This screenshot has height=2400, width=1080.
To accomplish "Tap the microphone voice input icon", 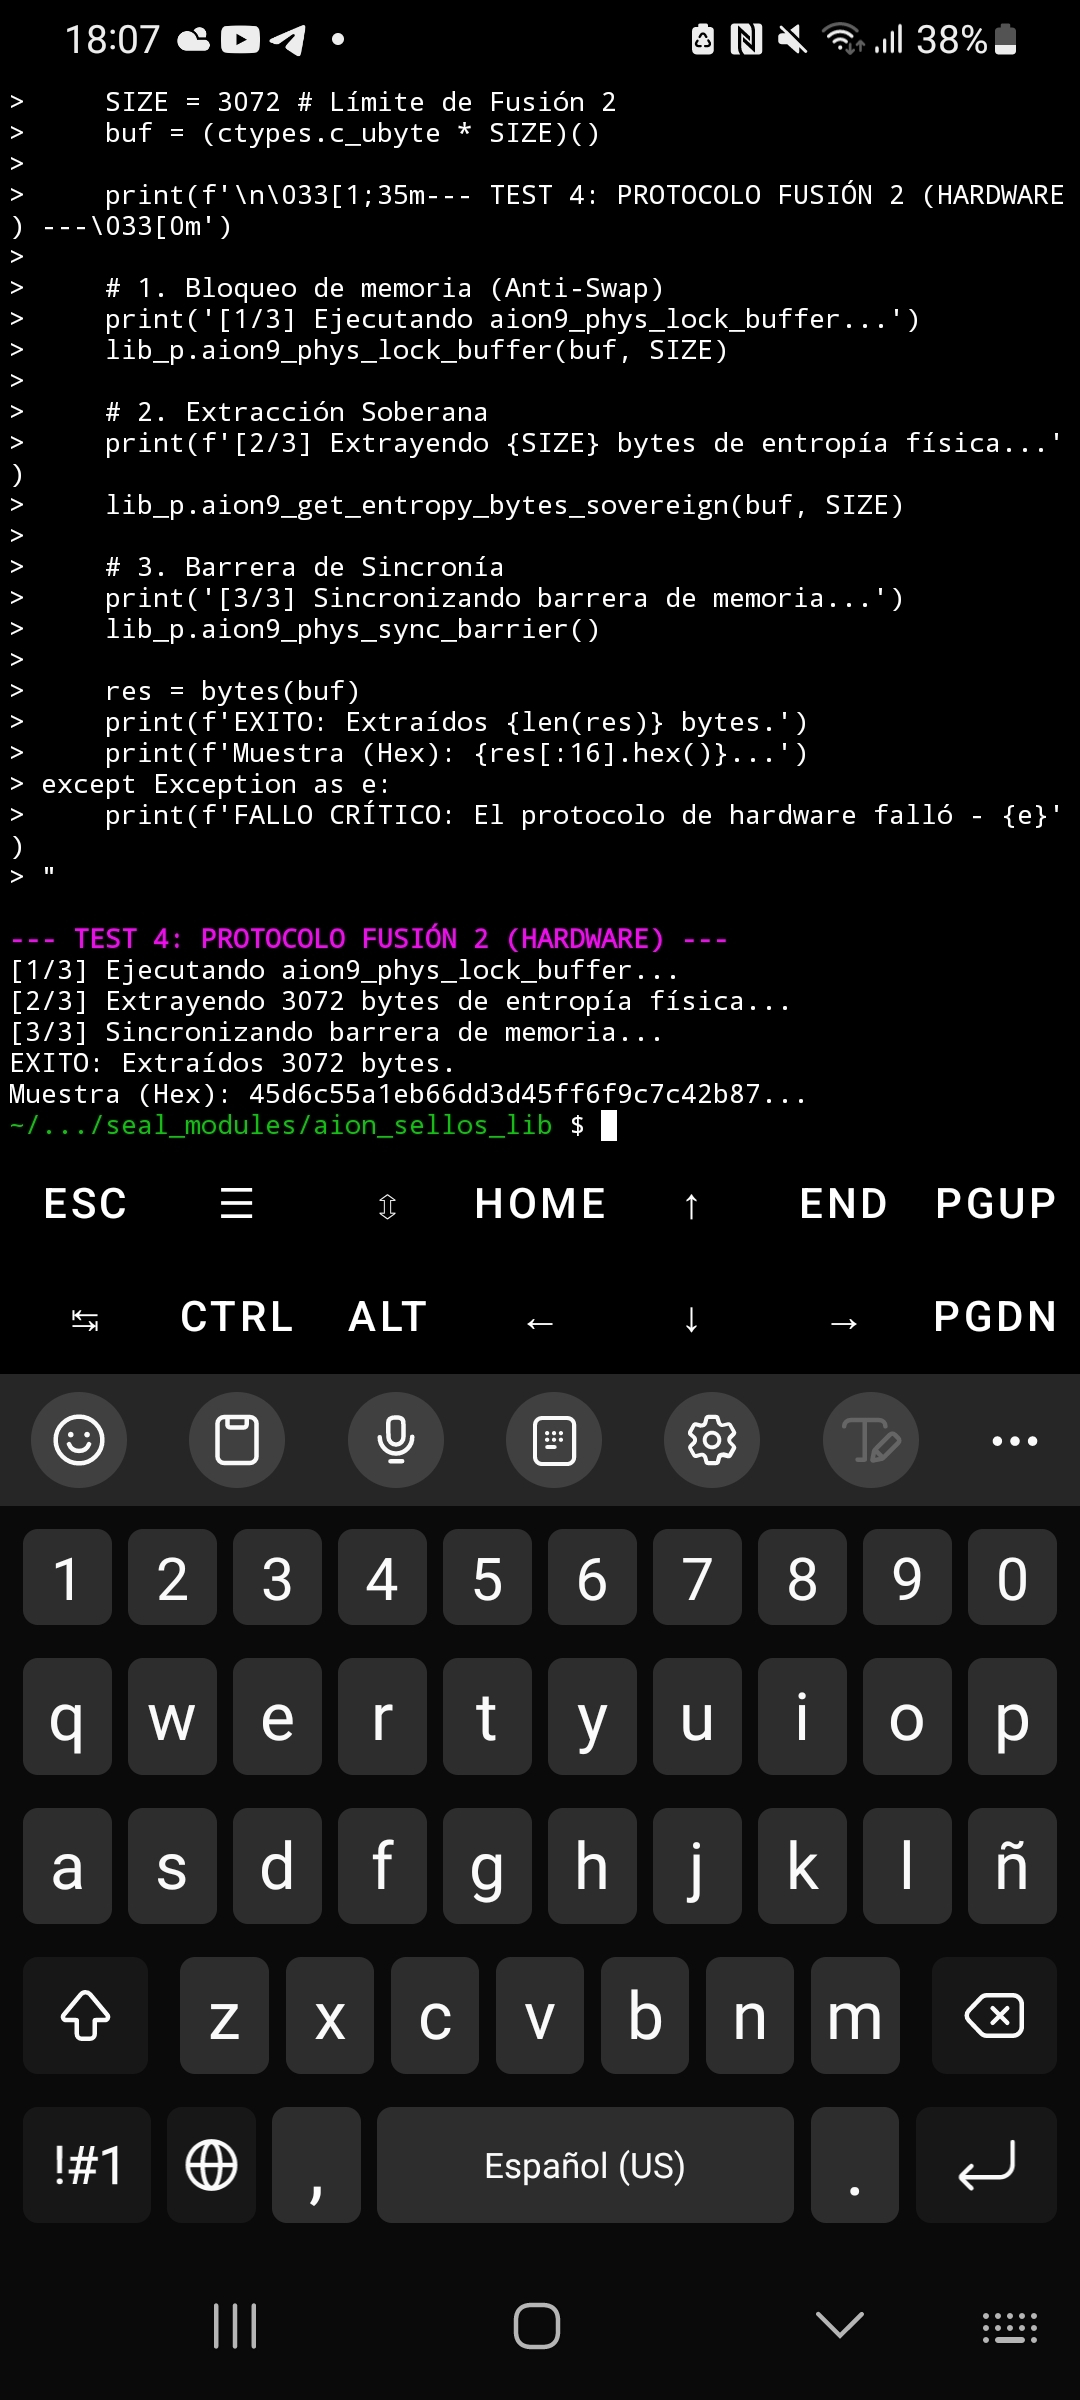I will 396,1440.
